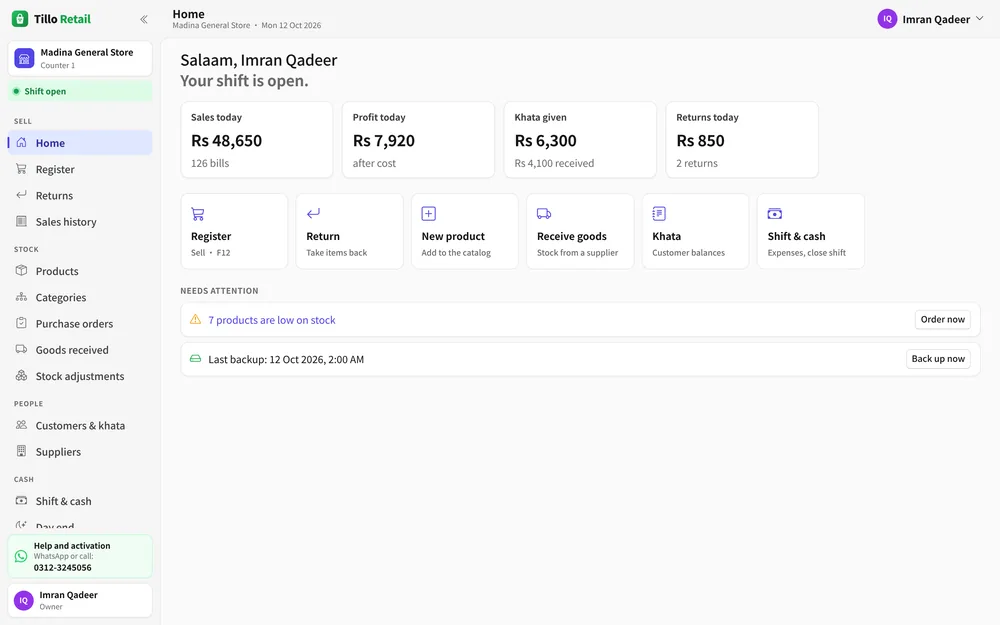1000x625 pixels.
Task: Click the box icon beside Products
Action: pos(22,270)
